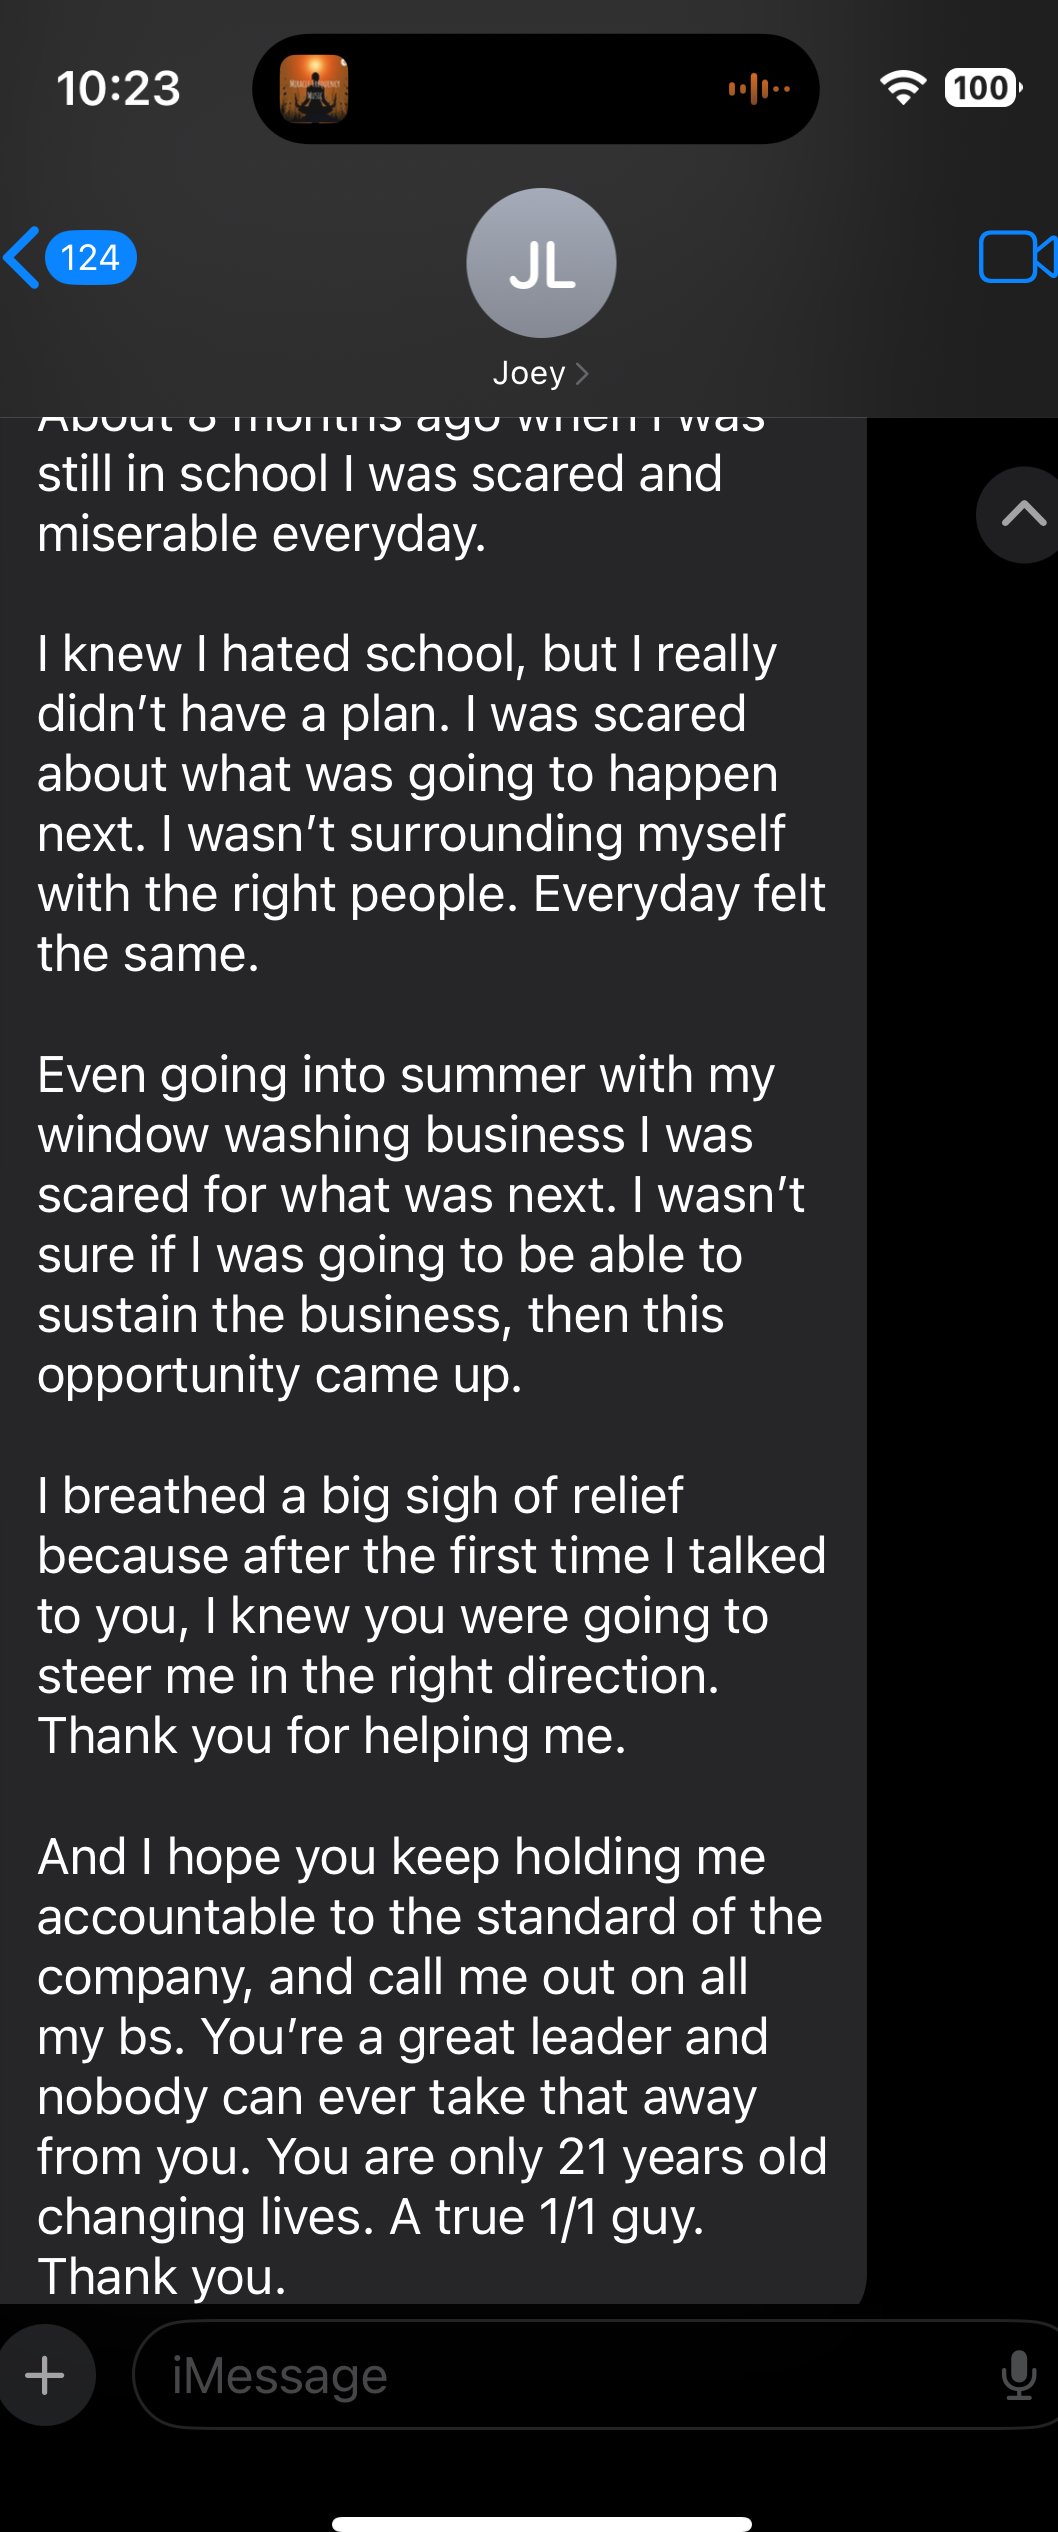The height and width of the screenshot is (2532, 1058).
Task: Start a FaceTime video call with Joey
Action: coord(1017,257)
